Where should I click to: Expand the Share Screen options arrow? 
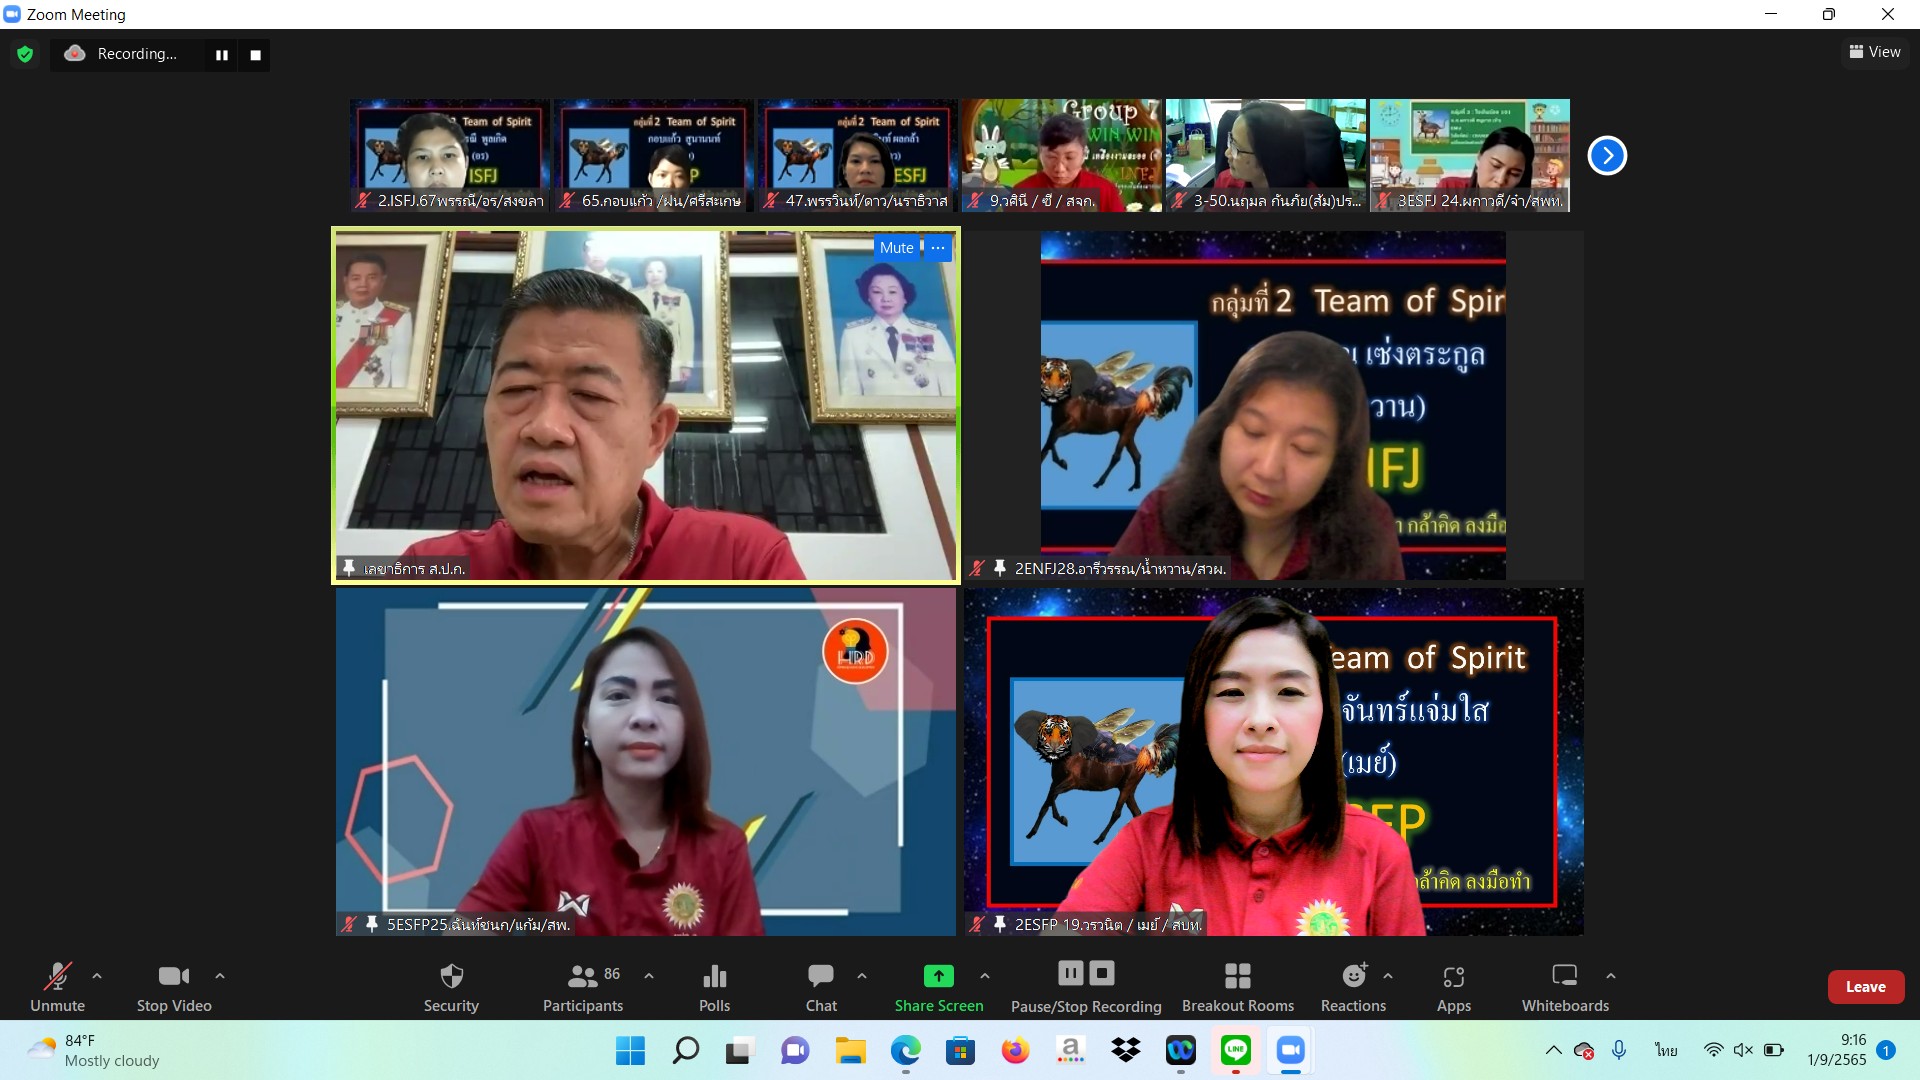985,975
